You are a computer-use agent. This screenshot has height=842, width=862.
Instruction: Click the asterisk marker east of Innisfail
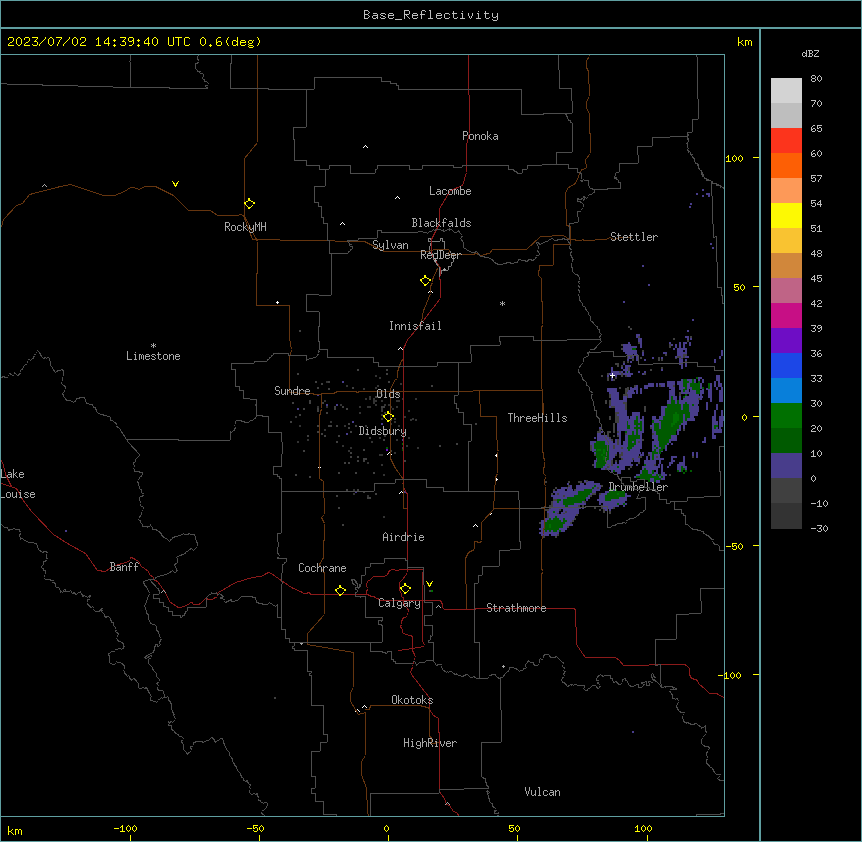point(502,303)
